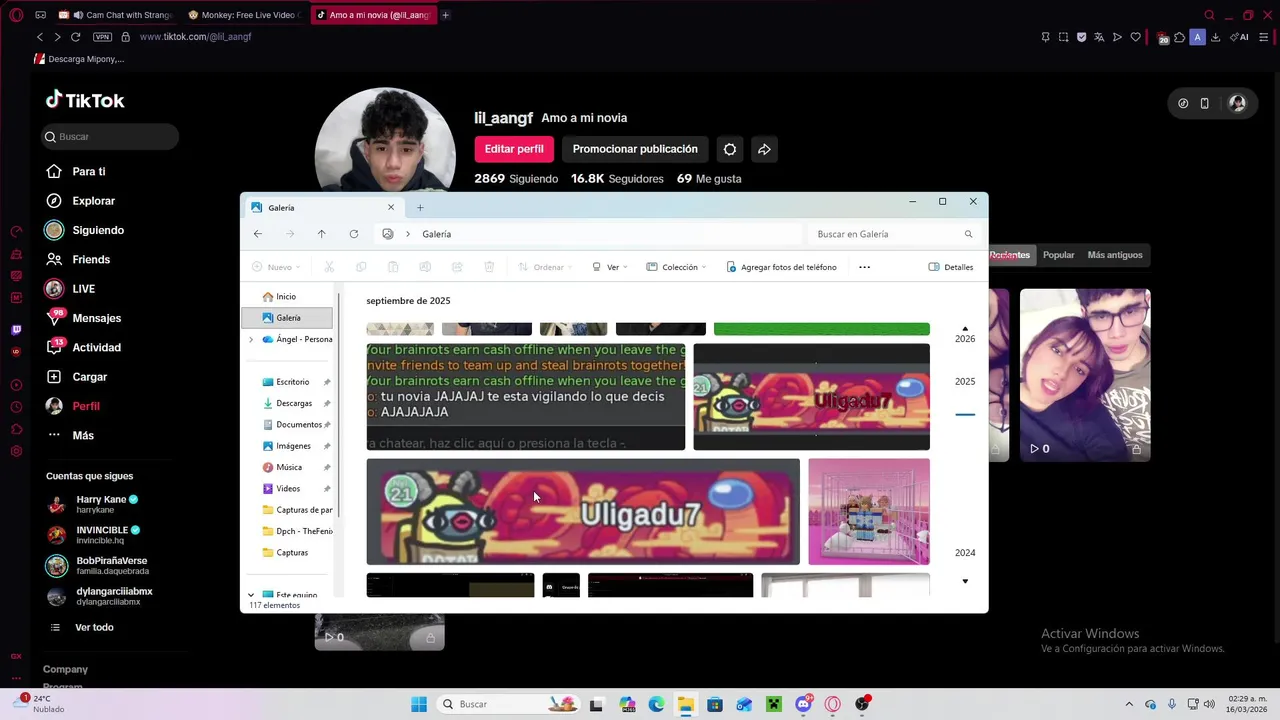This screenshot has width=1280, height=720.
Task: Select the Más antiguos sort tab
Action: [x=1115, y=255]
